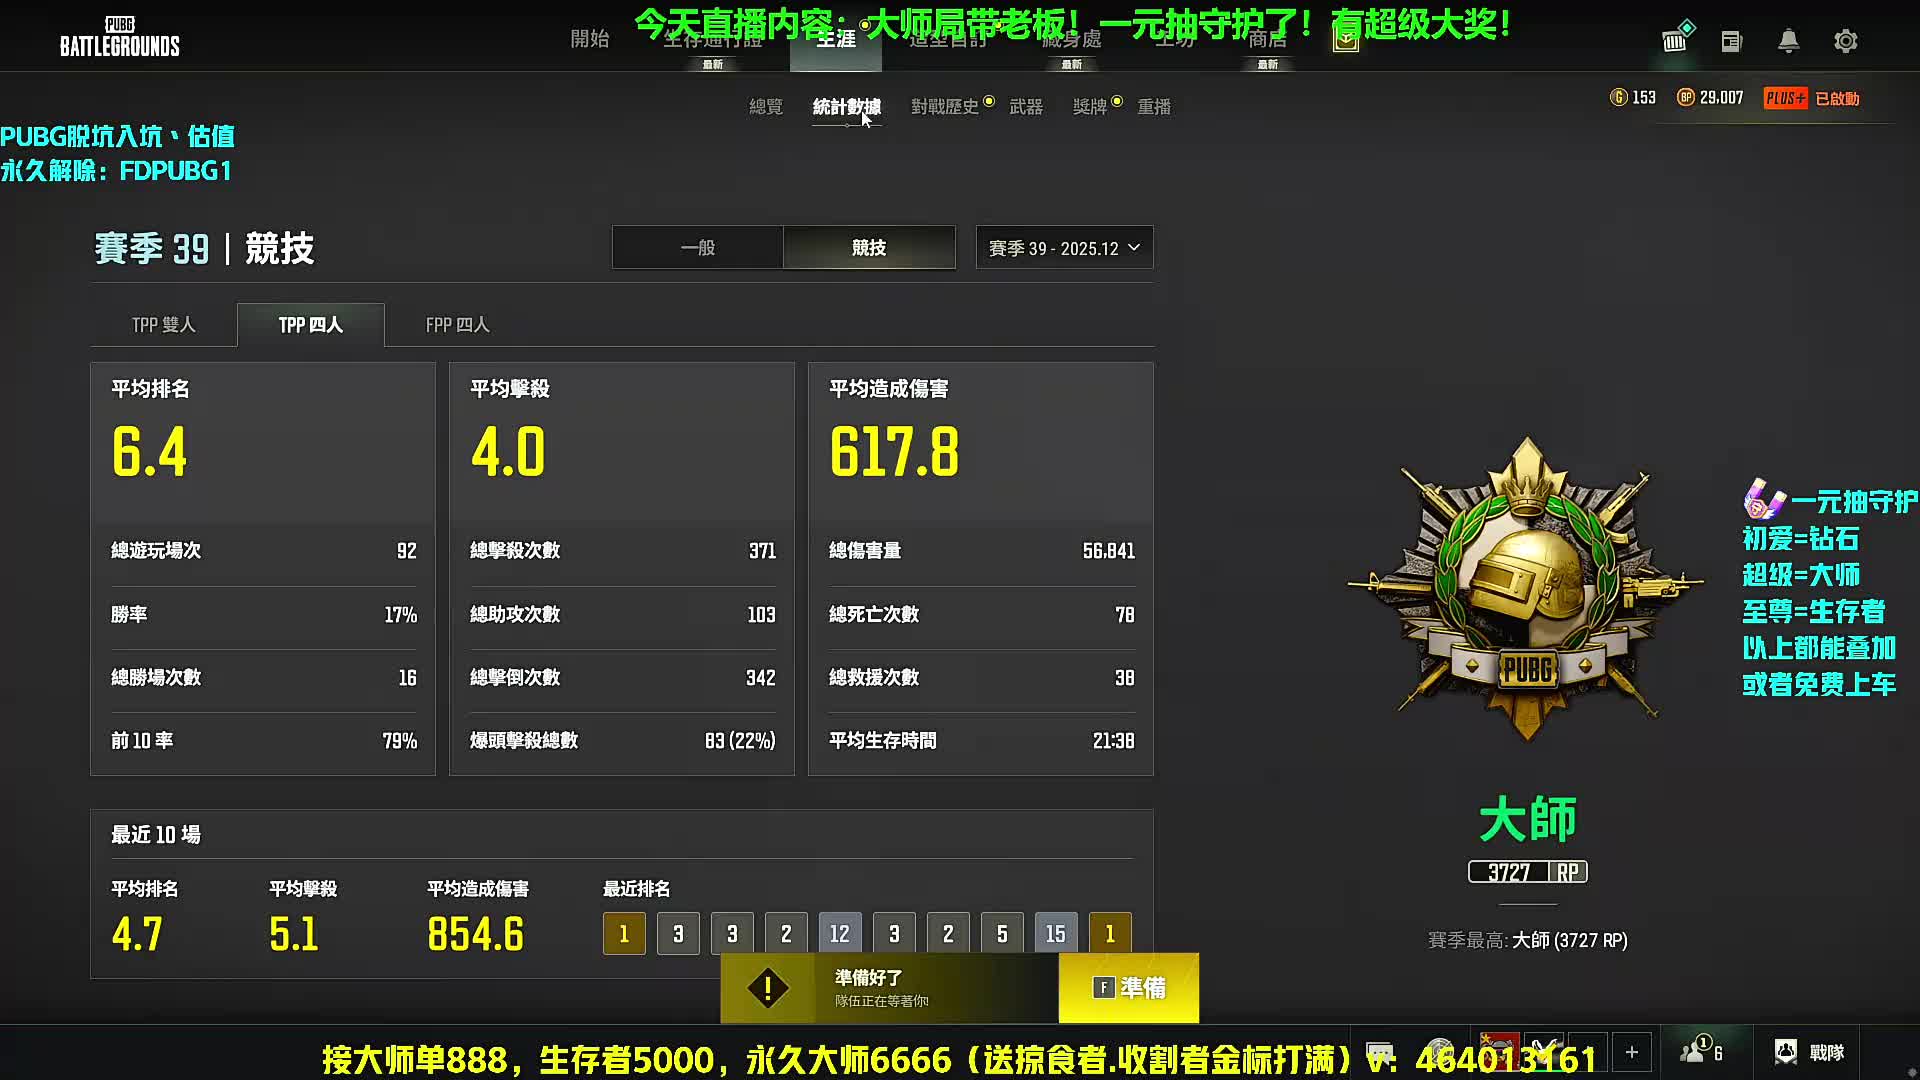Click the plus button to invite teammates
The height and width of the screenshot is (1080, 1920).
[1631, 1051]
